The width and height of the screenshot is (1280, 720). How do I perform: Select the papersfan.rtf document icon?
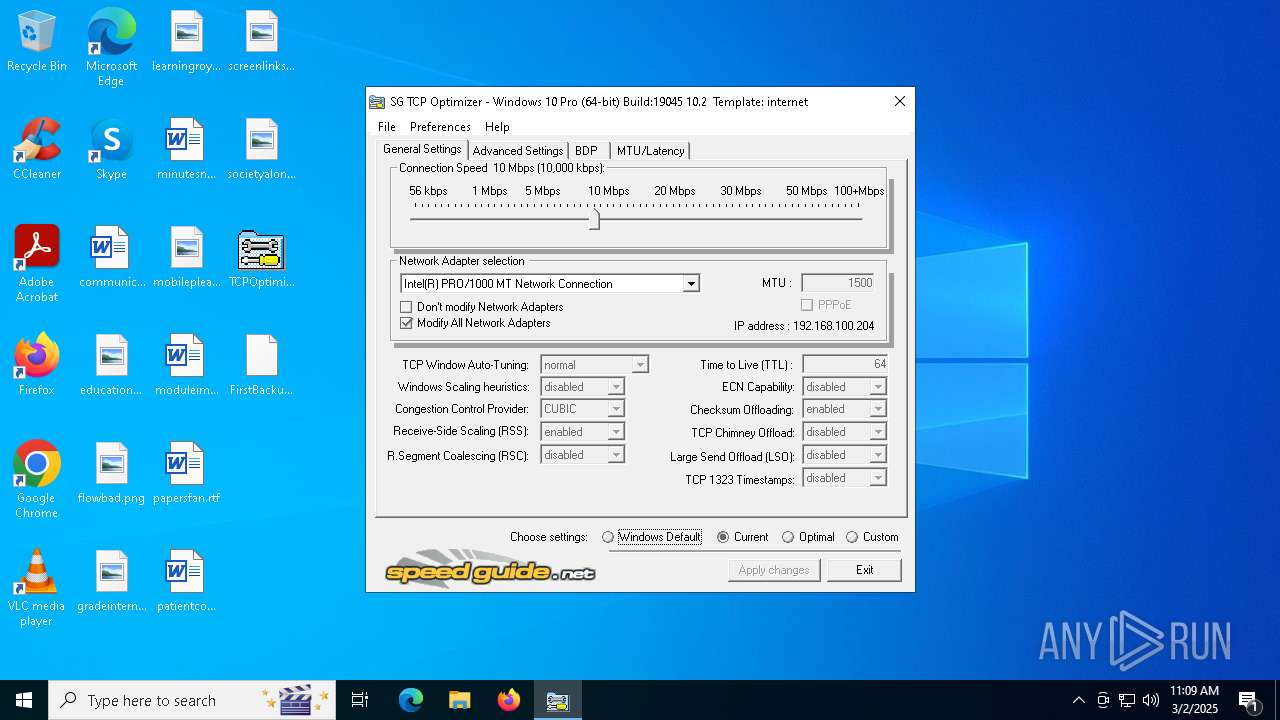pos(186,473)
